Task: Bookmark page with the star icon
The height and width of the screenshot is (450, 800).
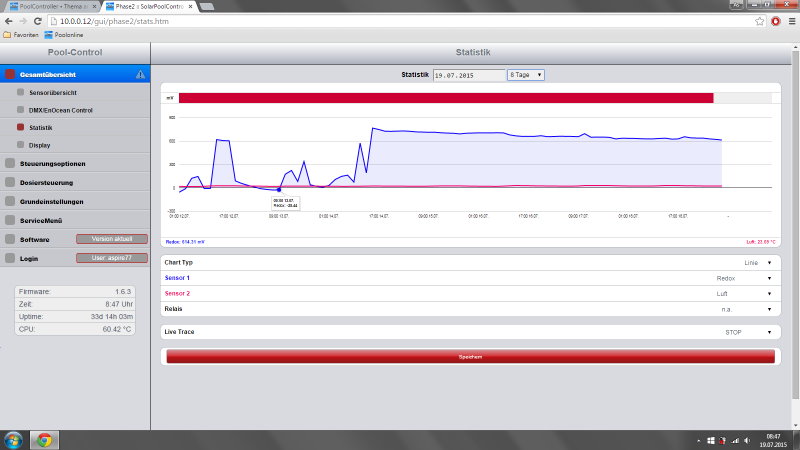Action: tap(760, 21)
